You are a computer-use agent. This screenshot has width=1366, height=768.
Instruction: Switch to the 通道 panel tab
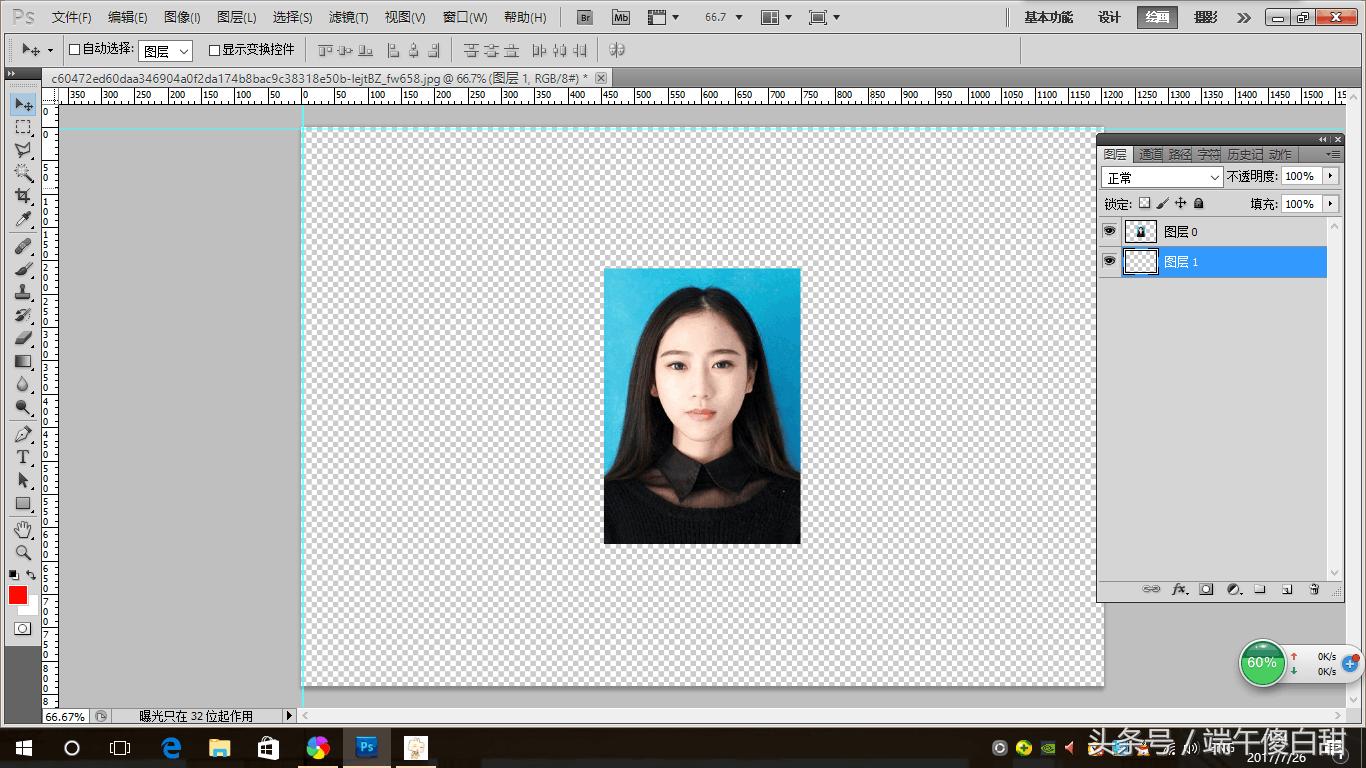[1150, 154]
